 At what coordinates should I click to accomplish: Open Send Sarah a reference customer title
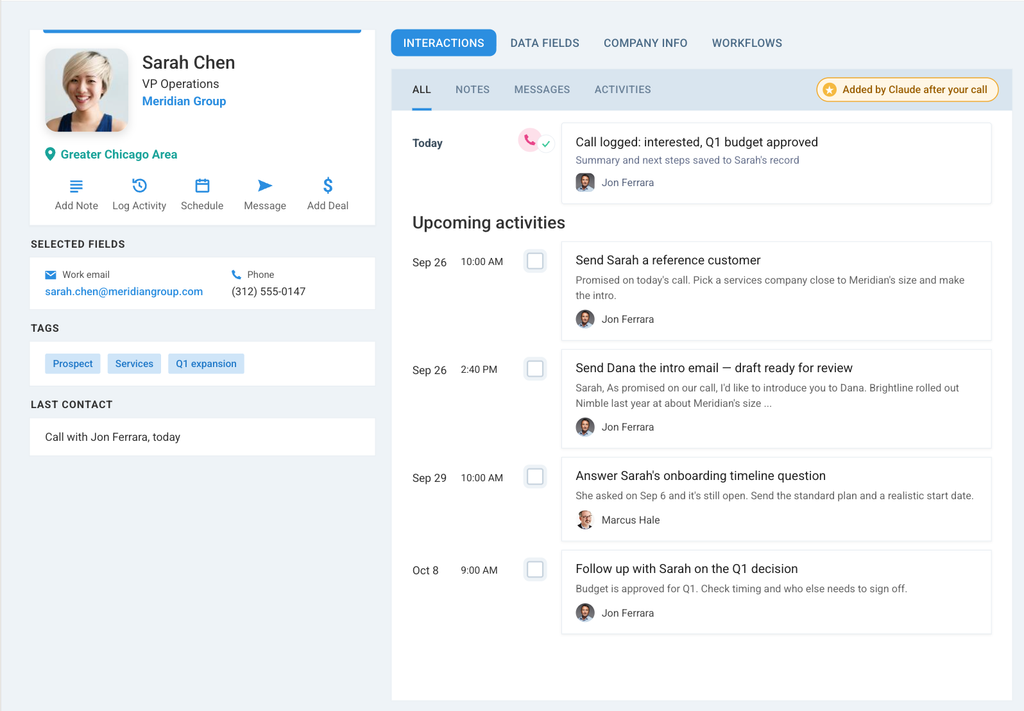[x=667, y=260]
